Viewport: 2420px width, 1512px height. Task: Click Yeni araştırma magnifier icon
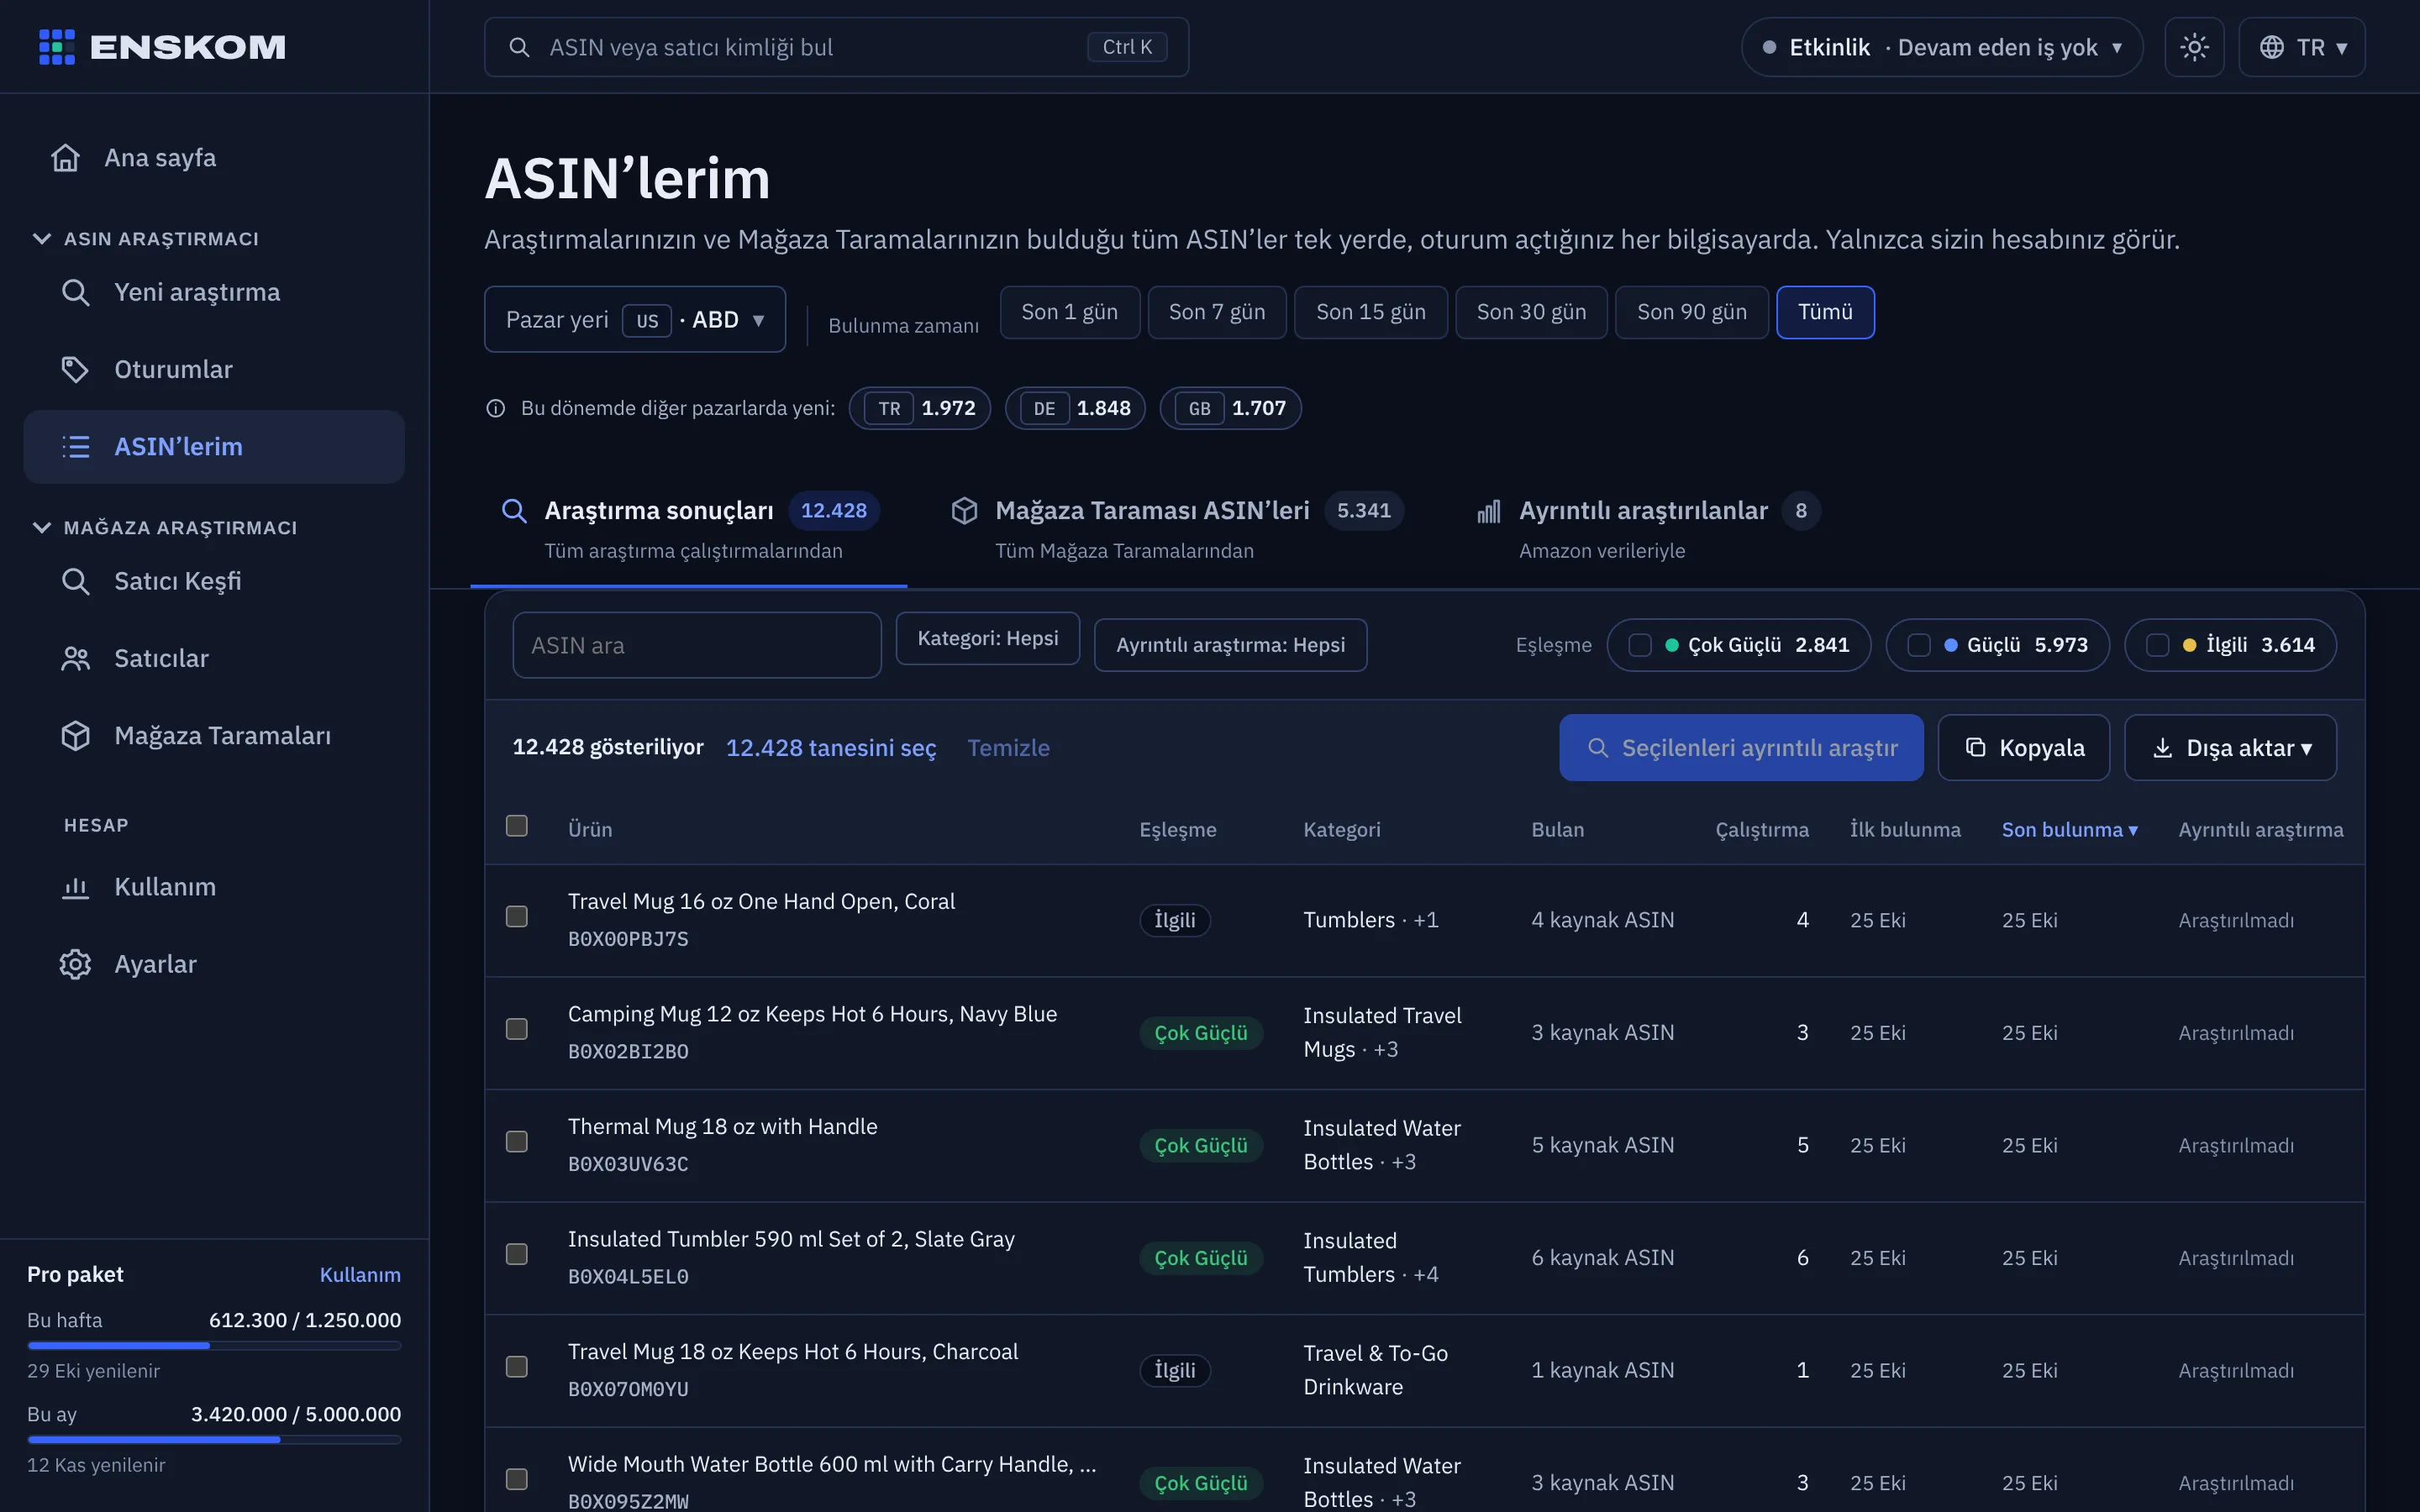[x=76, y=292]
